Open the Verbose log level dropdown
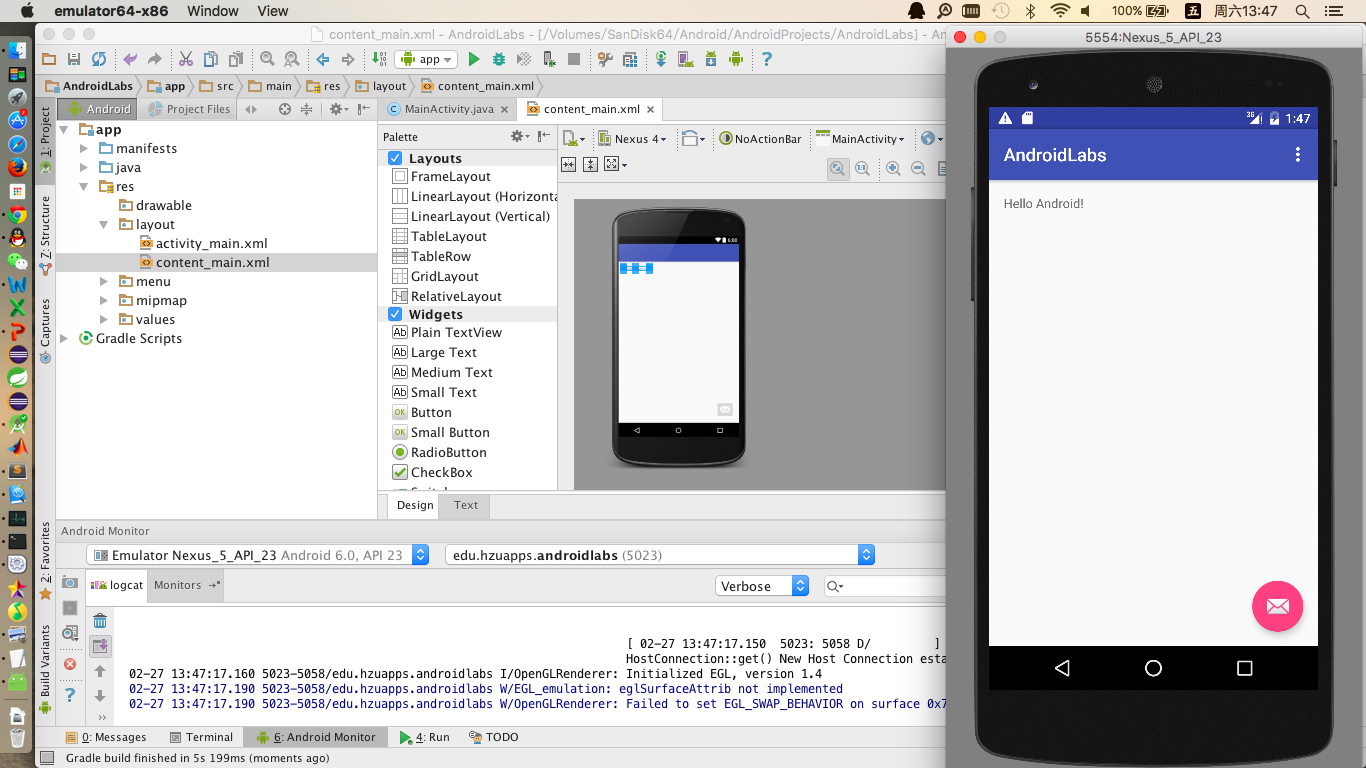 pyautogui.click(x=762, y=586)
